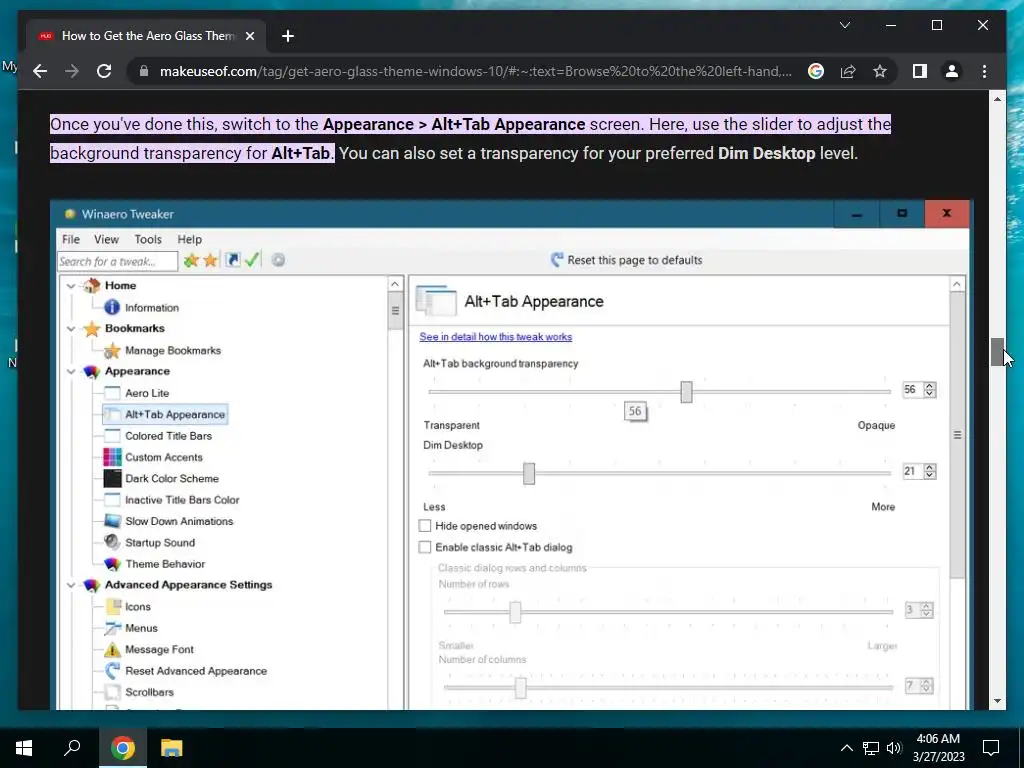The height and width of the screenshot is (768, 1024).
Task: Click Dim Desktop value 21 spinner
Action: coord(919,472)
